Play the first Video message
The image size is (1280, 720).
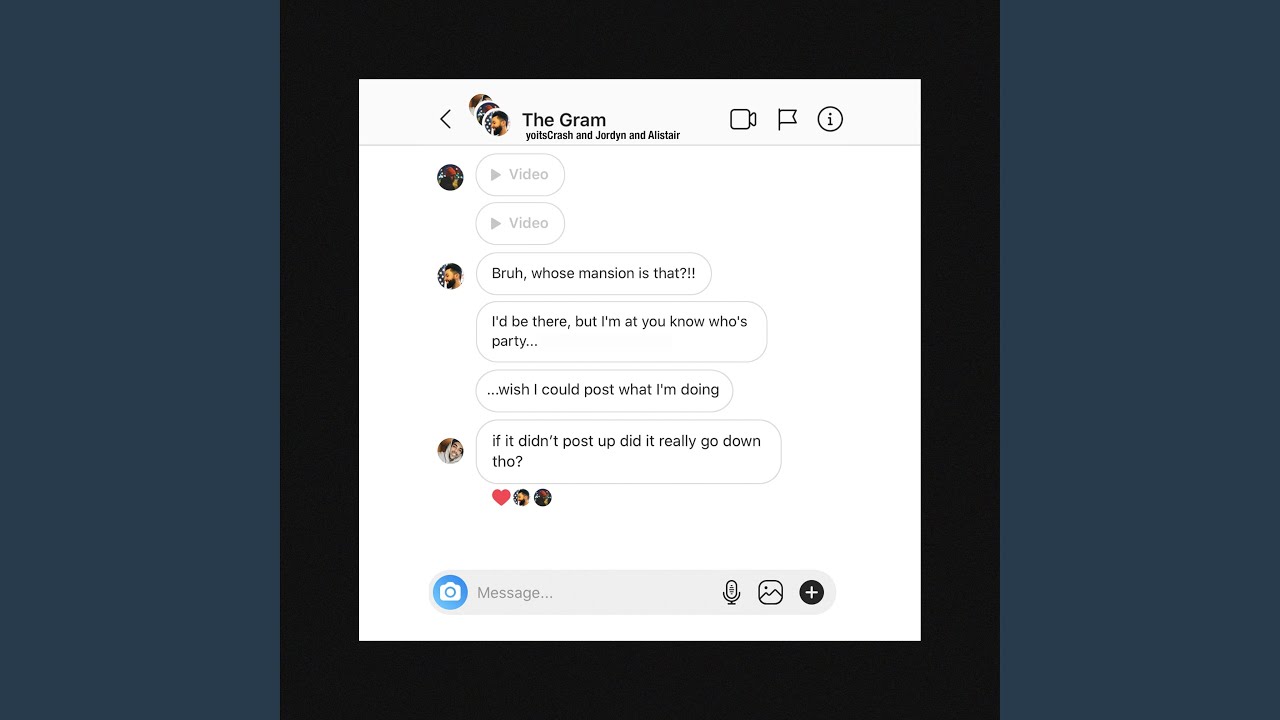coord(520,174)
